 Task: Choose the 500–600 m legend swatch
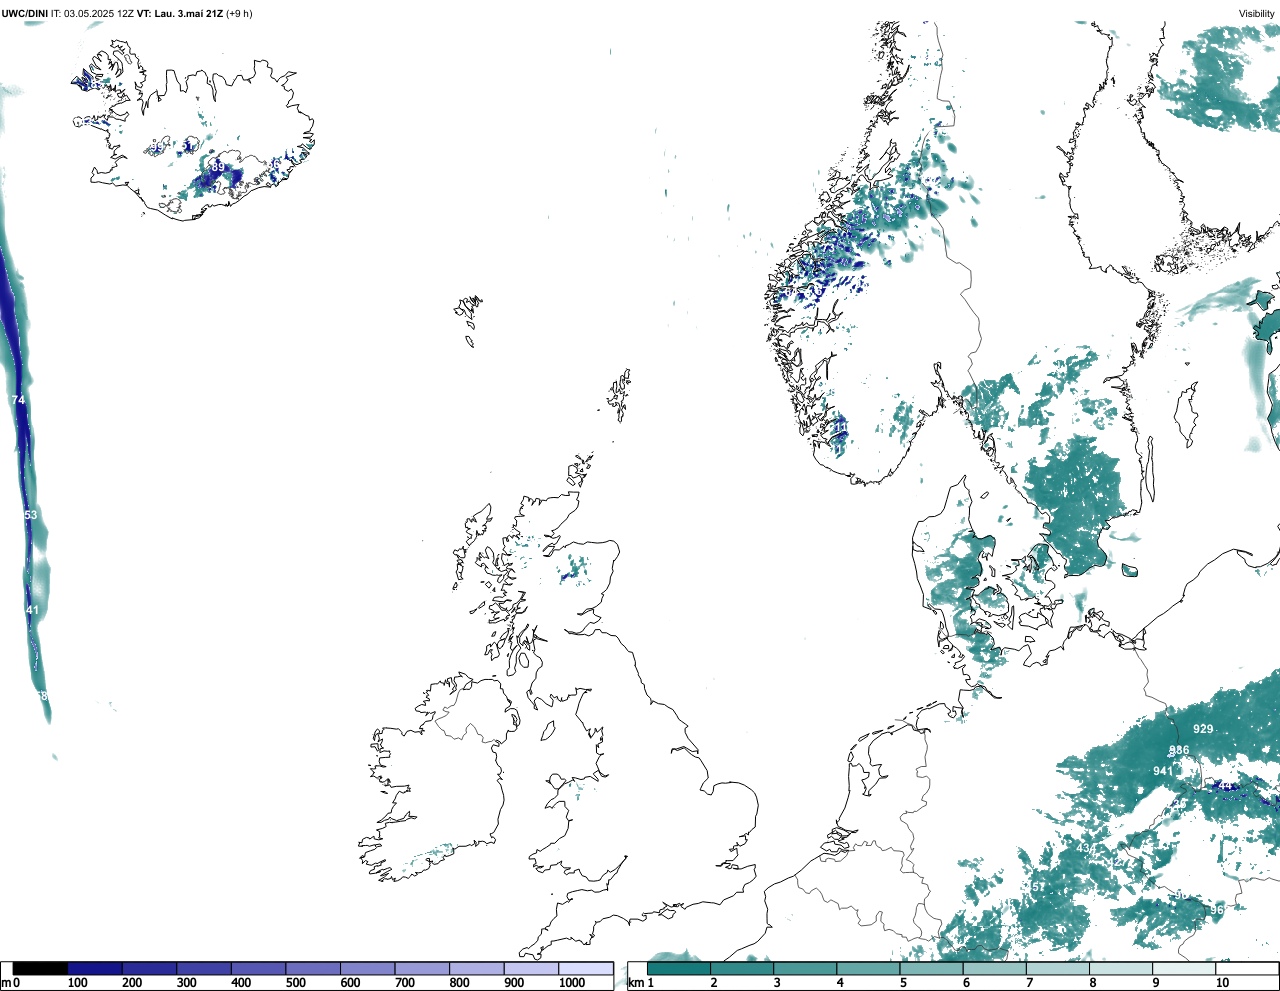tap(313, 968)
